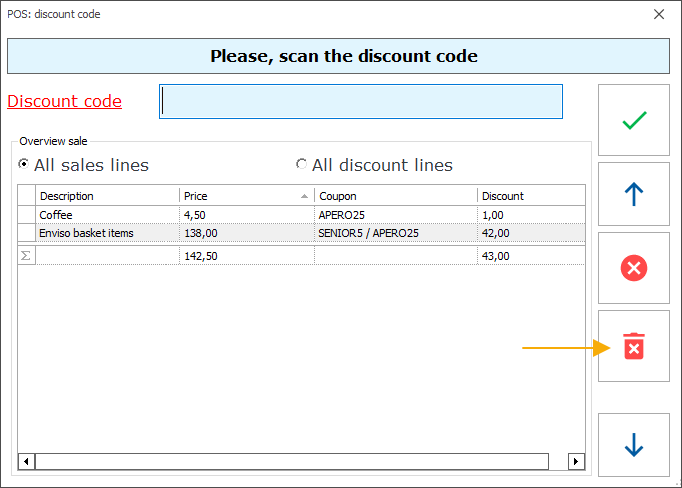Image resolution: width=682 pixels, height=488 pixels.
Task: Click the Coupon column header
Action: click(394, 196)
